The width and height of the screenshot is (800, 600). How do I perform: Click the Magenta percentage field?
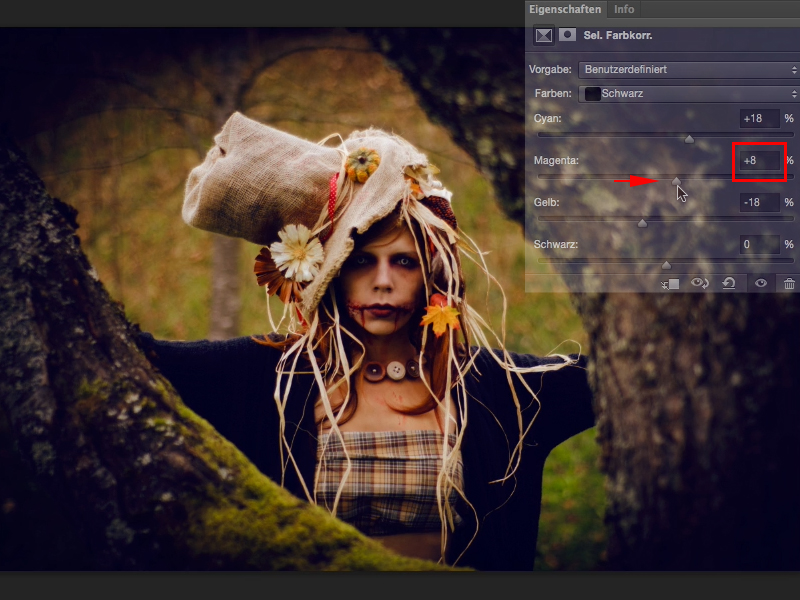760,161
